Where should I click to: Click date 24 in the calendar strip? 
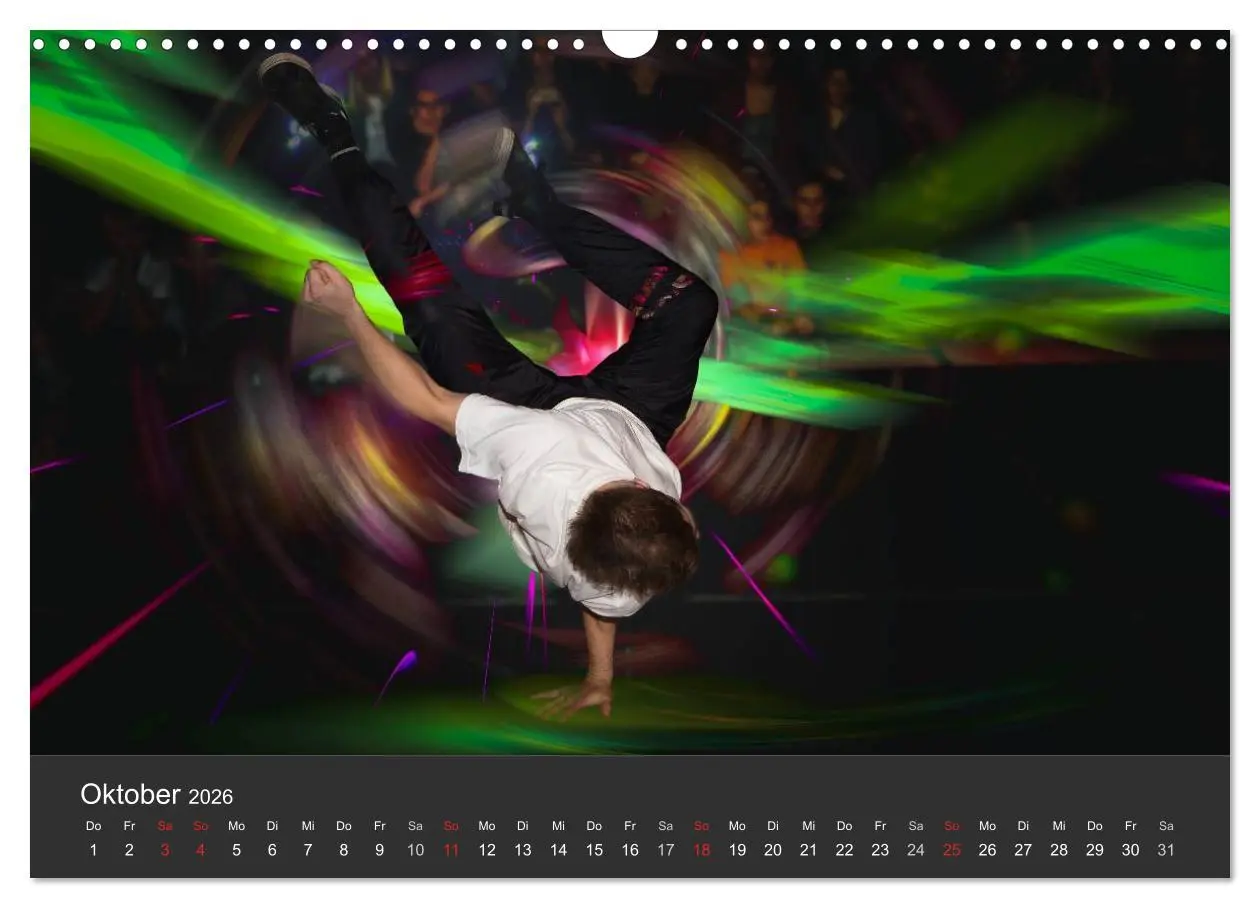(x=916, y=850)
